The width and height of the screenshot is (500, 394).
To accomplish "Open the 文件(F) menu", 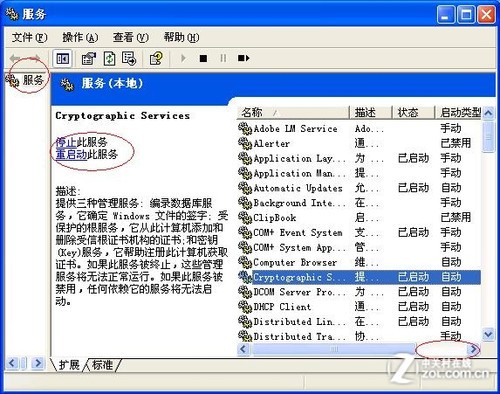I will tap(29, 37).
